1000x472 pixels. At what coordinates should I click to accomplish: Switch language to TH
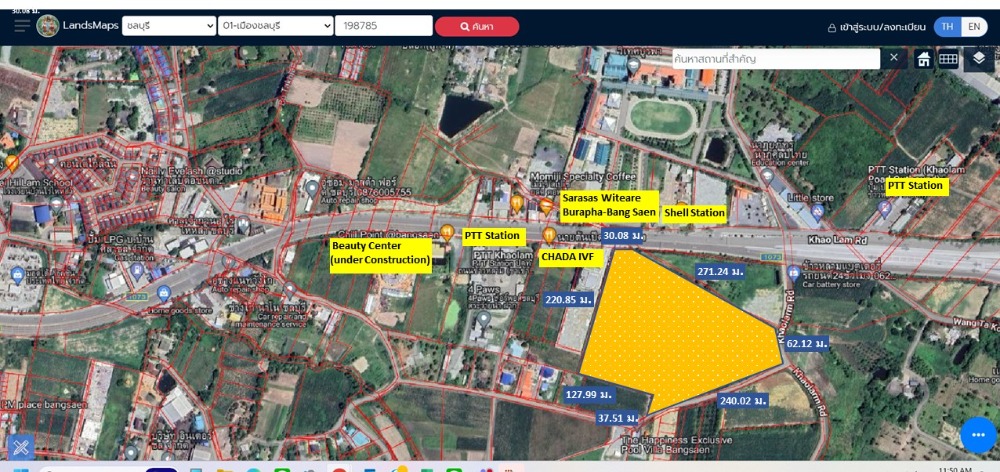coord(948,27)
